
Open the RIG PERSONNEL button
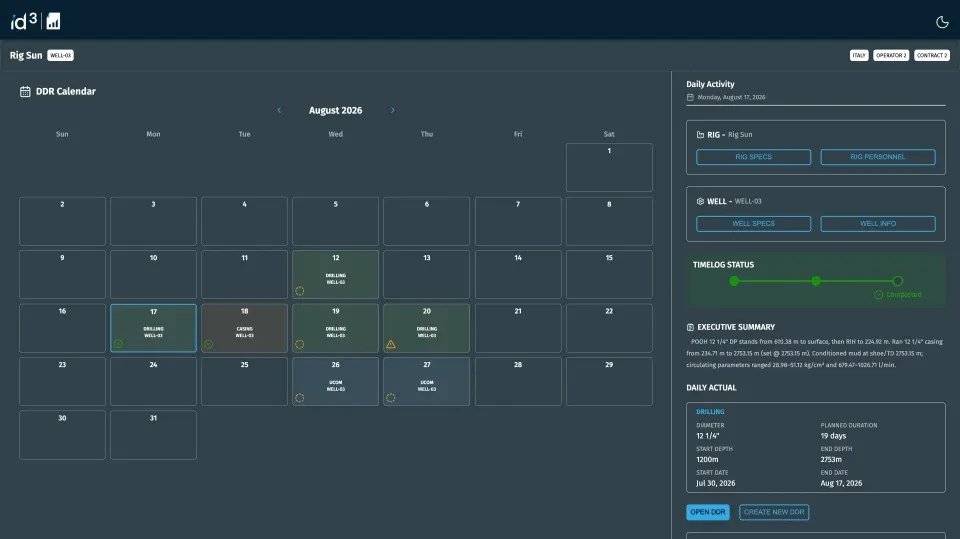click(878, 157)
